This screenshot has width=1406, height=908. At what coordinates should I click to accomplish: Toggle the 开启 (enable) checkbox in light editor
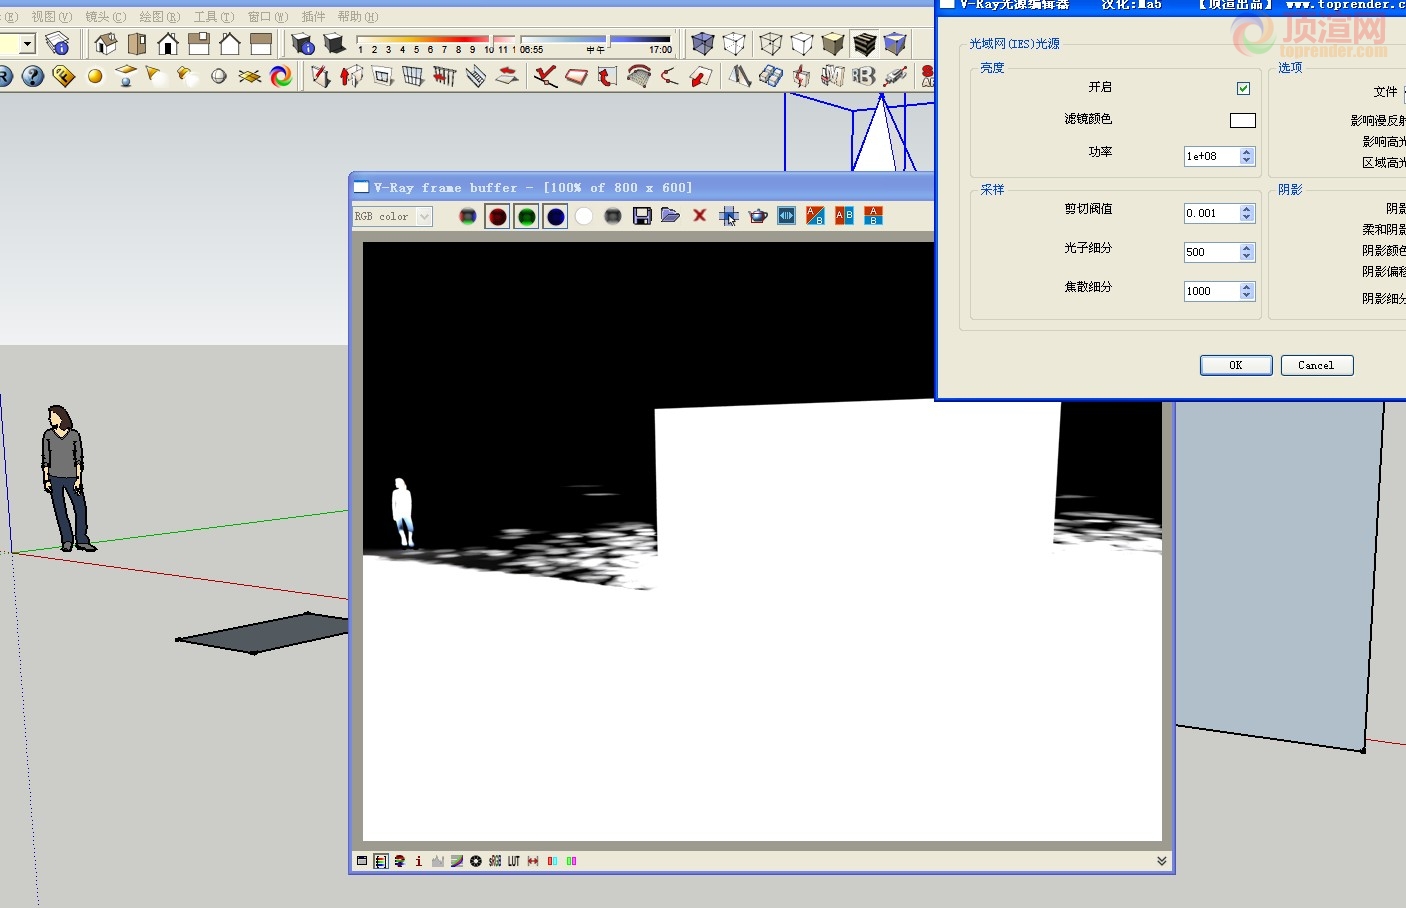tap(1243, 89)
